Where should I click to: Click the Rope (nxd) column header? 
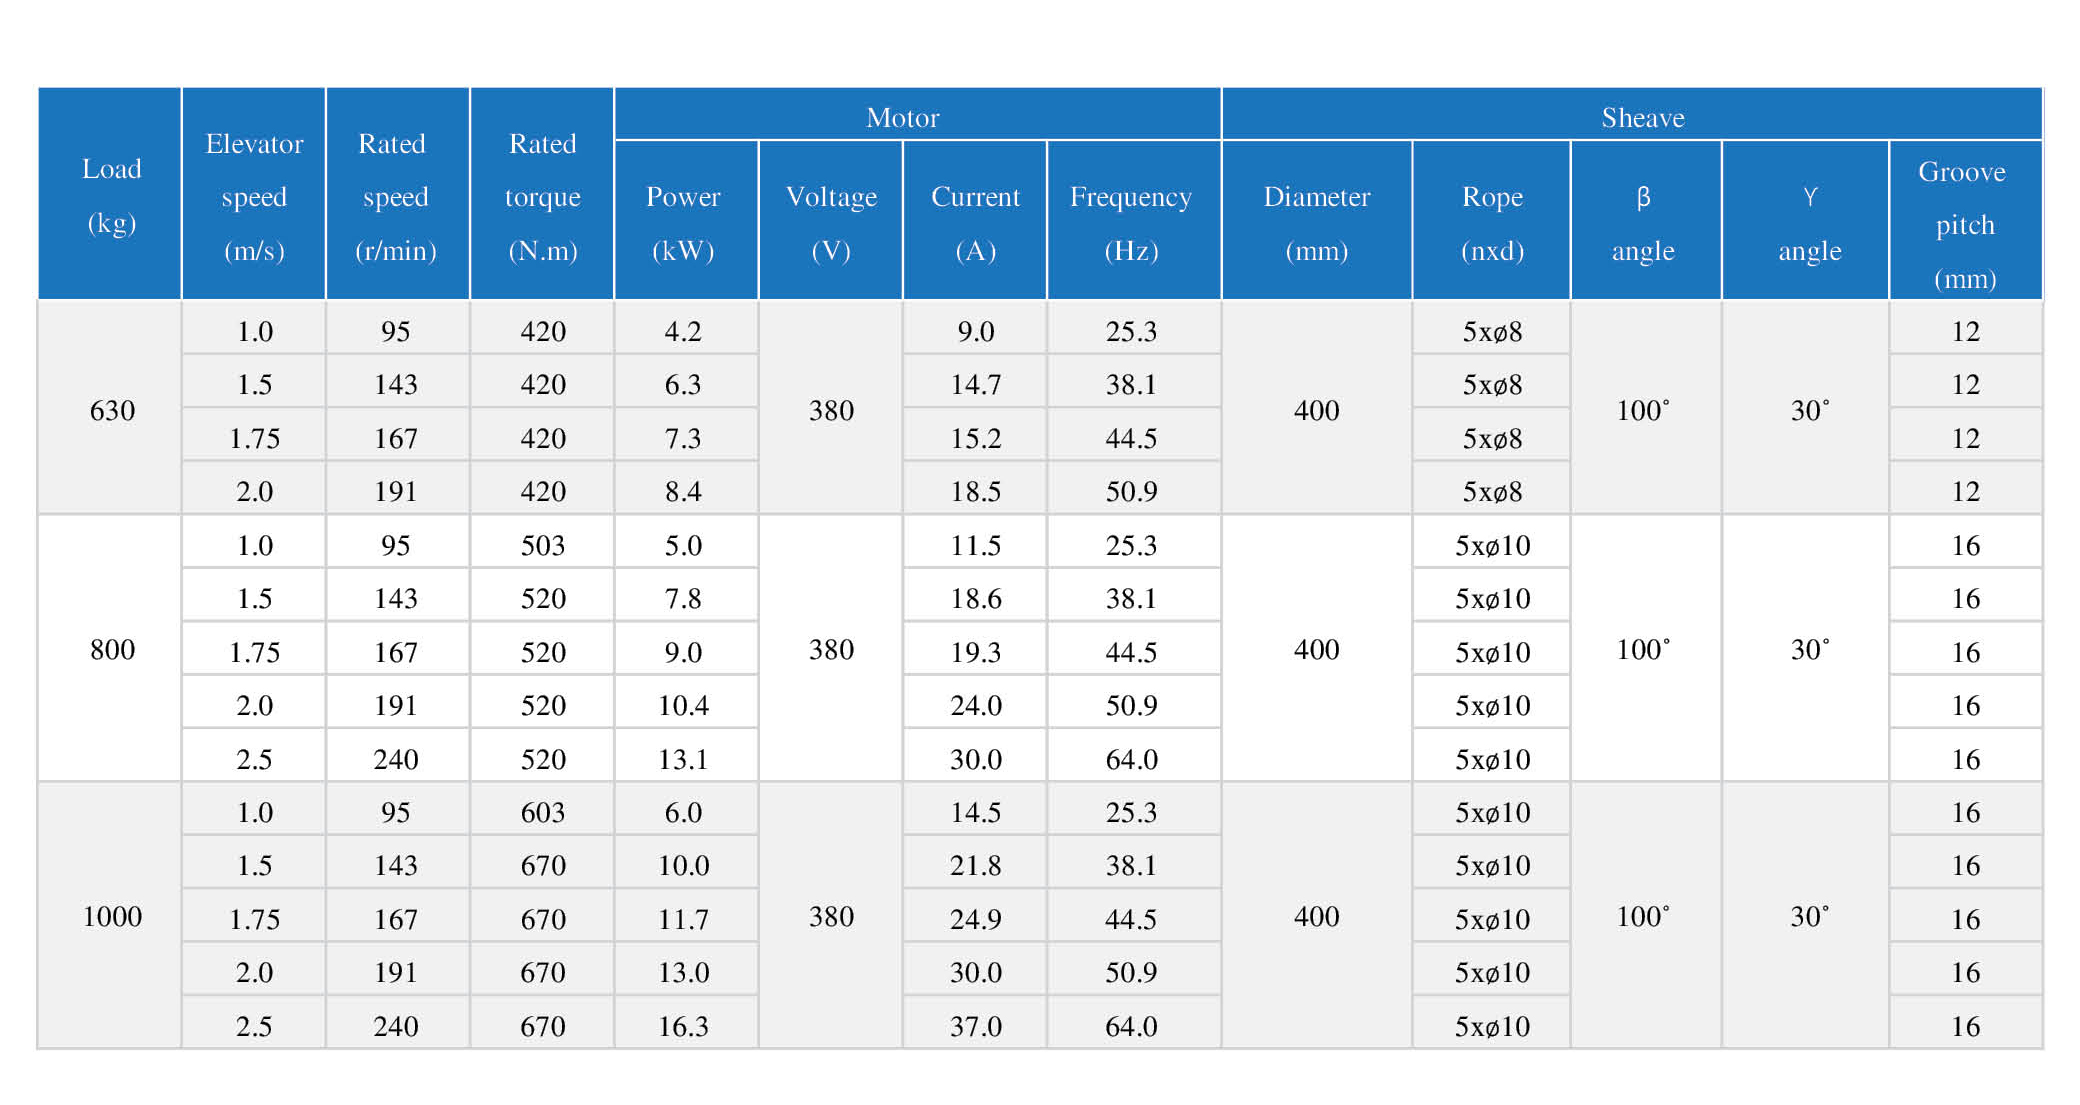1492,221
